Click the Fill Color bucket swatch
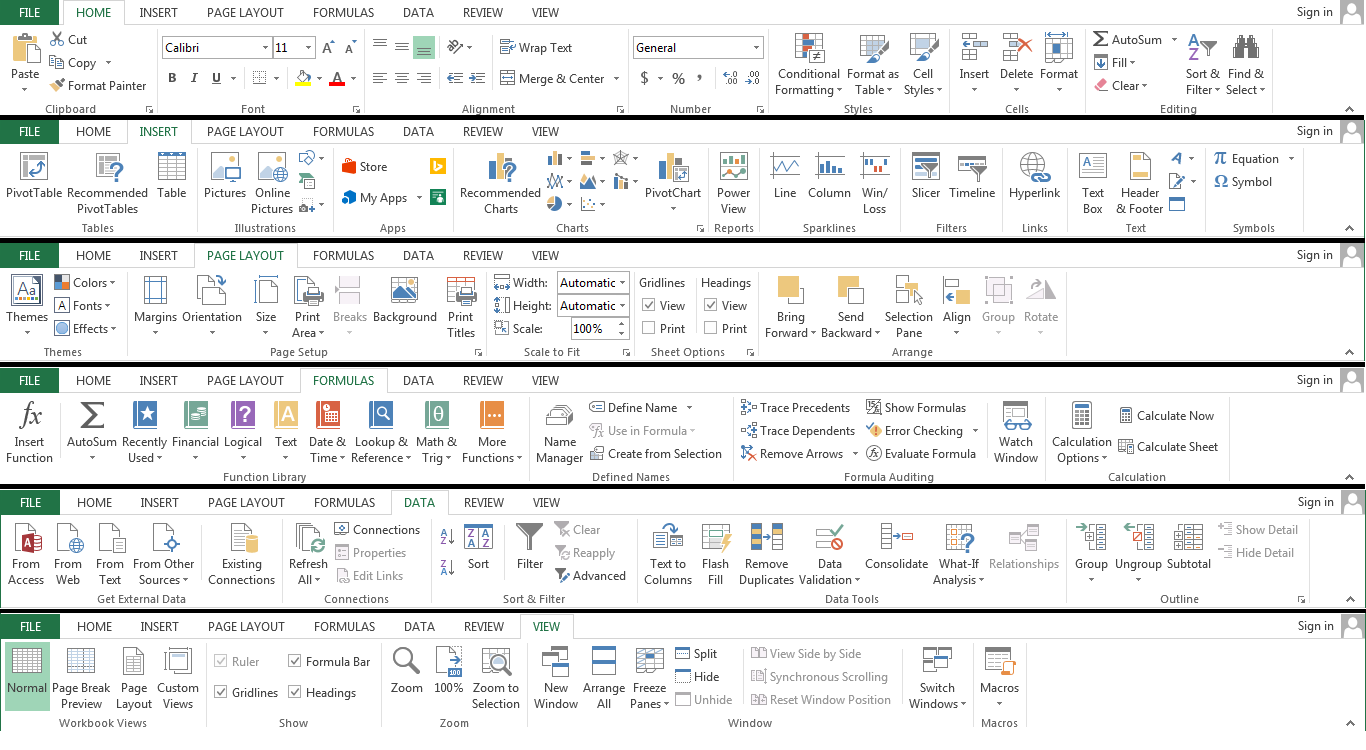Screen dimensions: 1366x750 tap(303, 78)
